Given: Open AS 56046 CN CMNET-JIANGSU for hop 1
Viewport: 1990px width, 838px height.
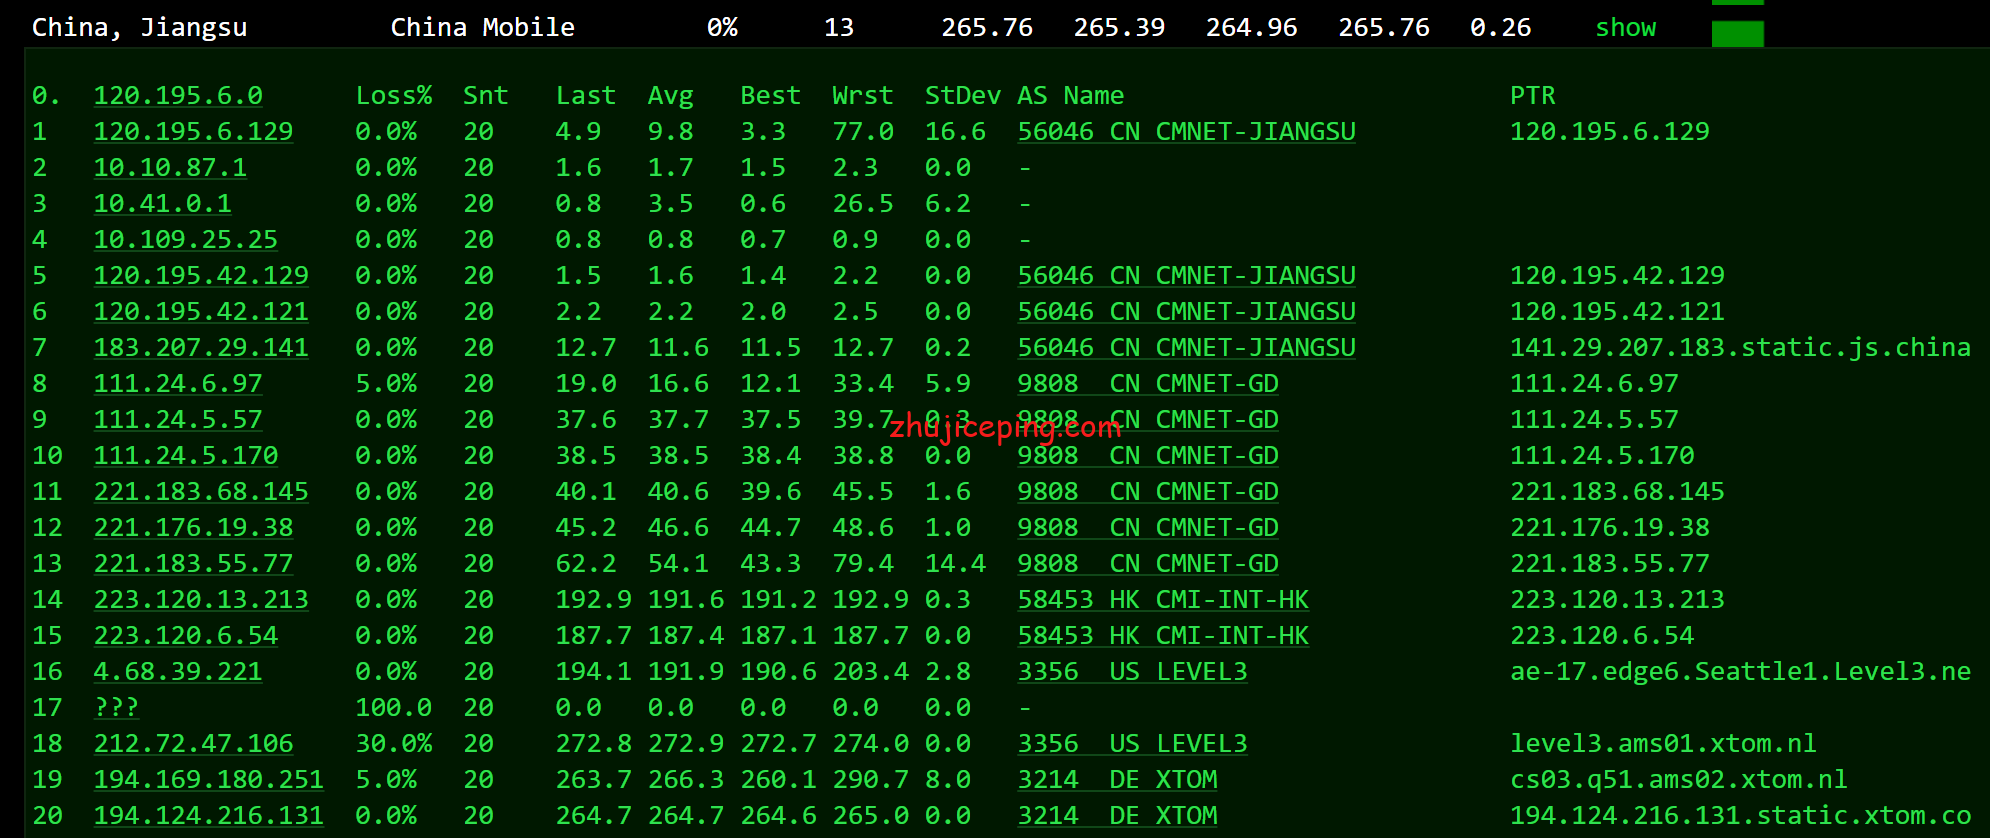Looking at the screenshot, I should [x=1186, y=132].
